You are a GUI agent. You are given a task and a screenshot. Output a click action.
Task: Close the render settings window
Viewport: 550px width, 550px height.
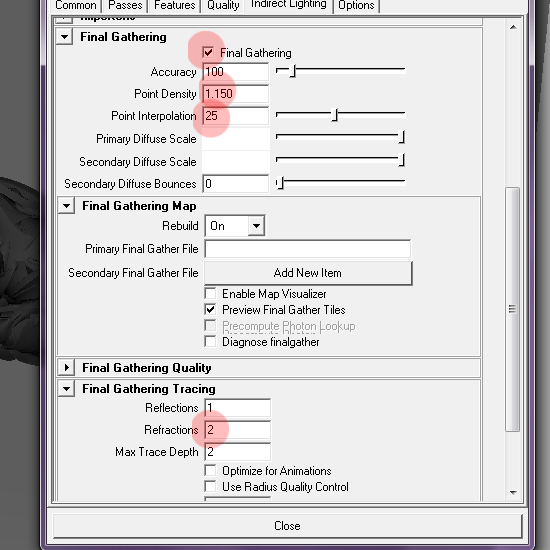tap(287, 526)
